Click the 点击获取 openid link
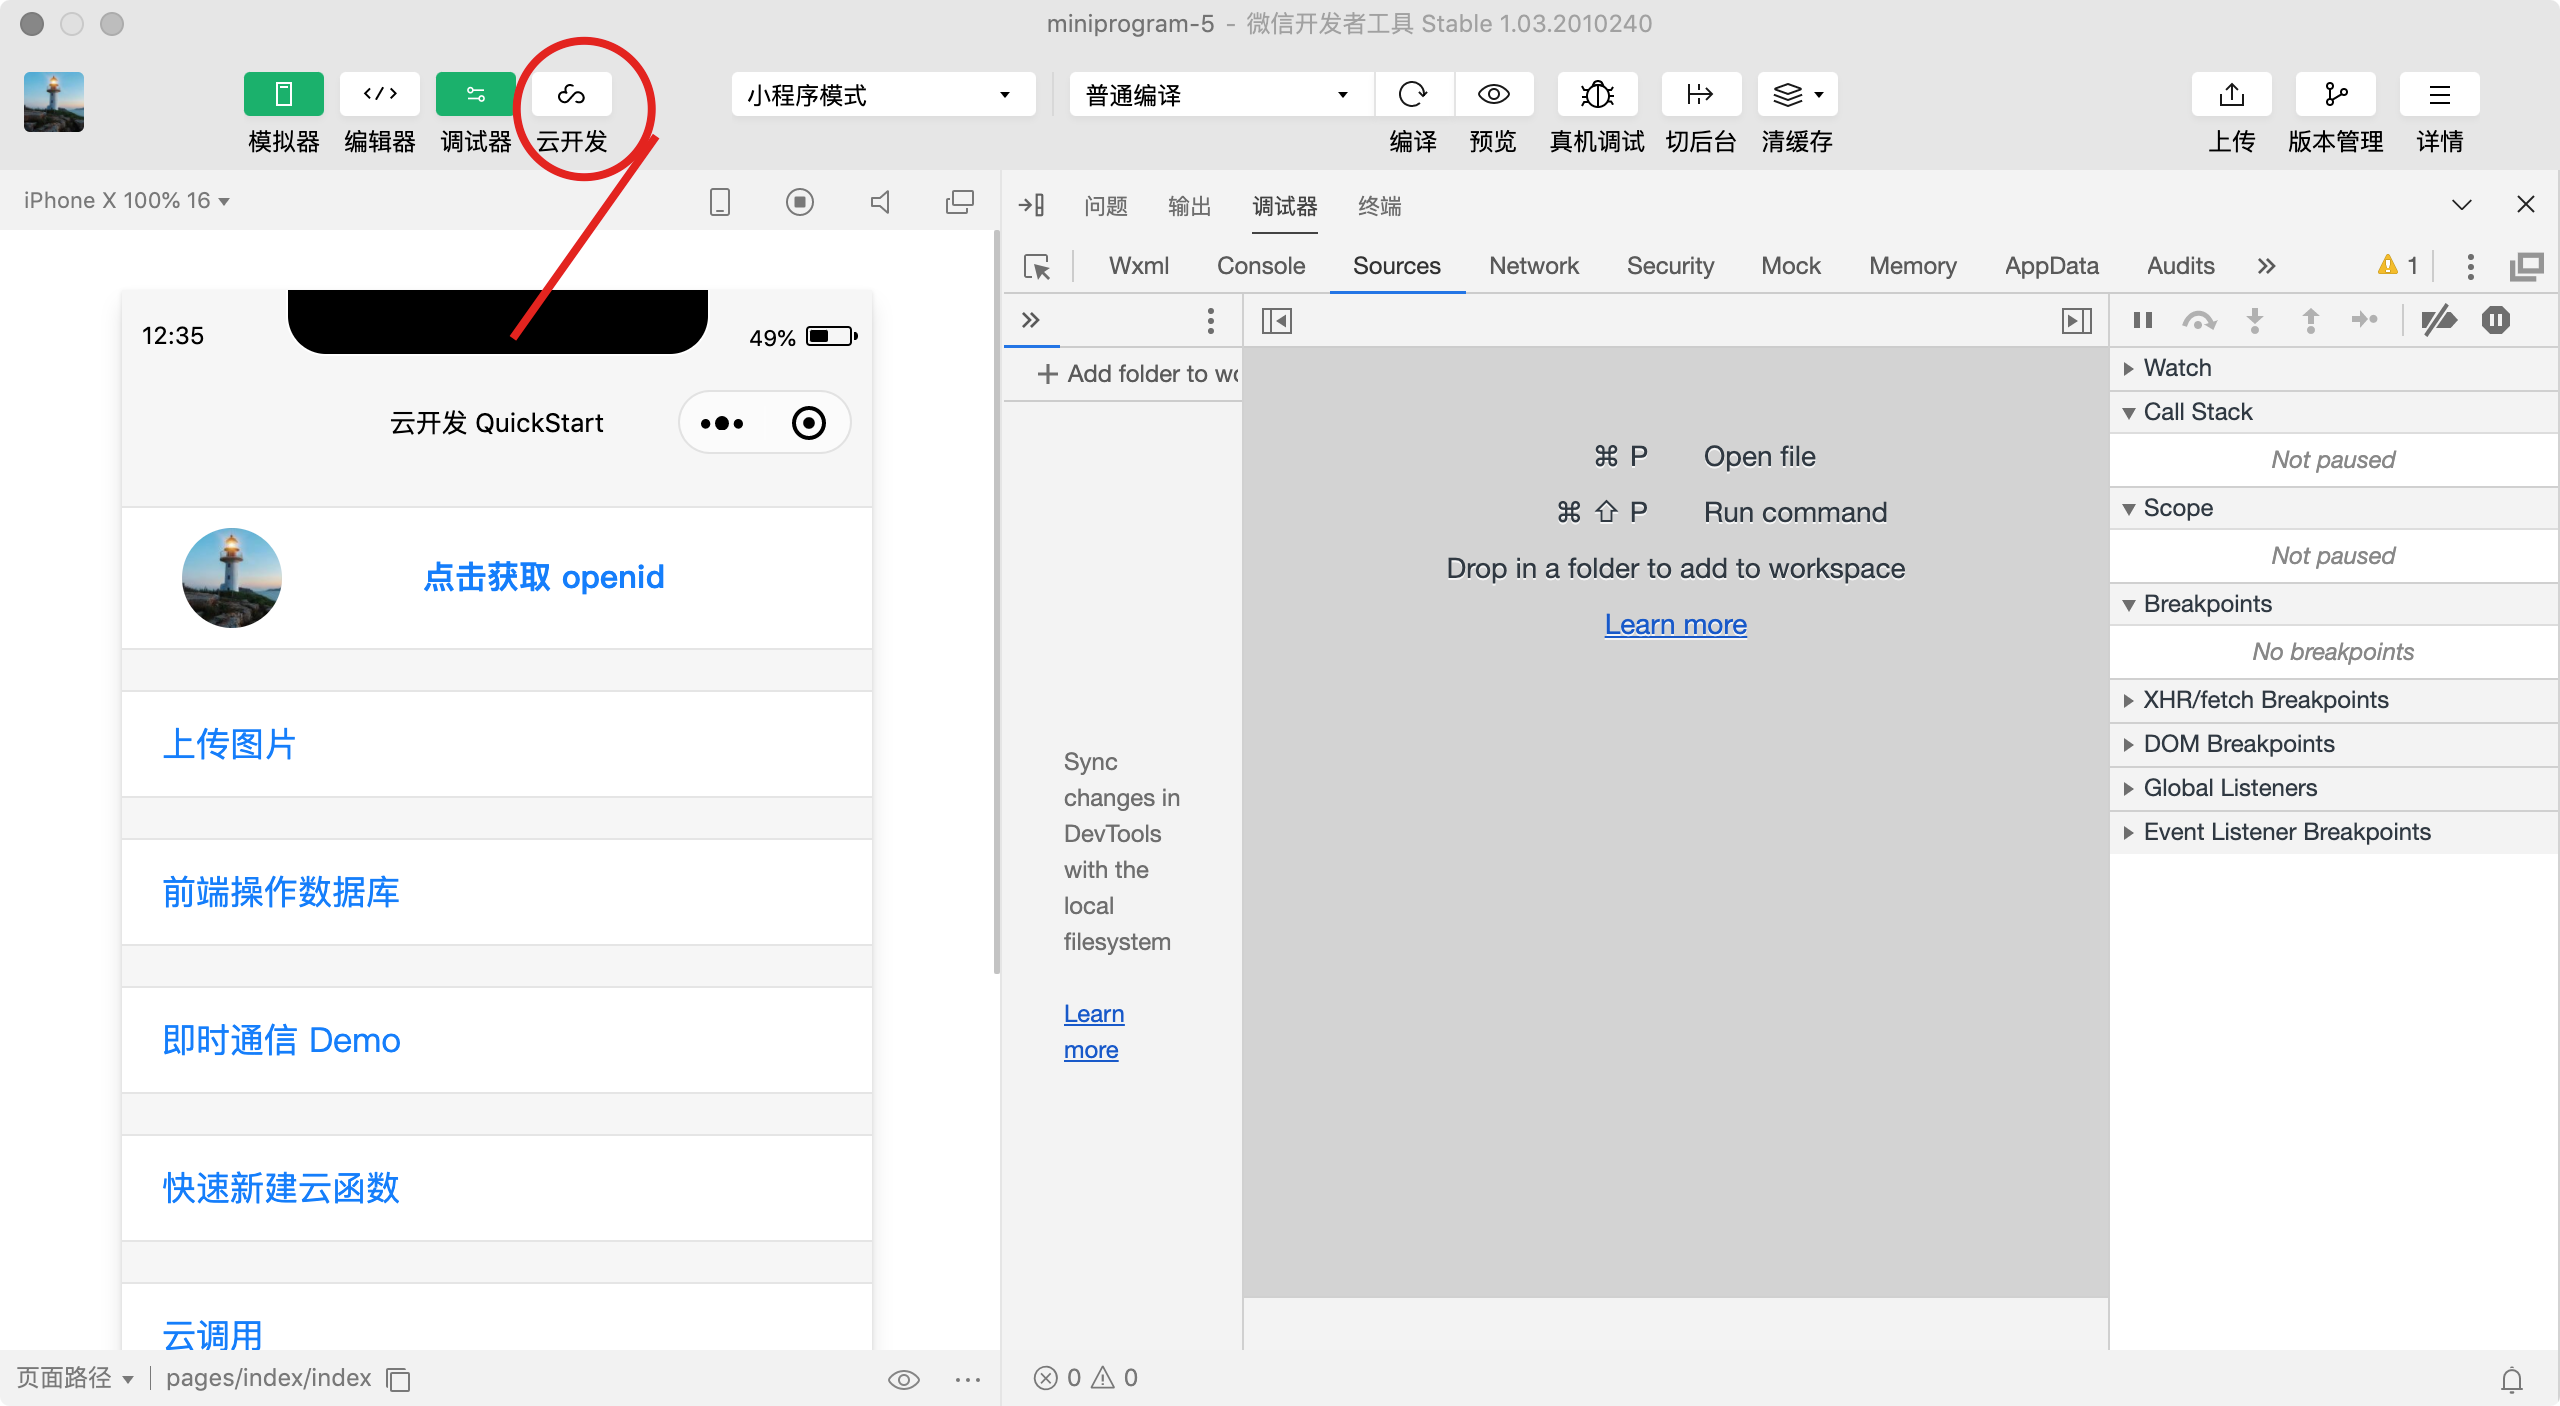The width and height of the screenshot is (2560, 1406). pos(543,577)
